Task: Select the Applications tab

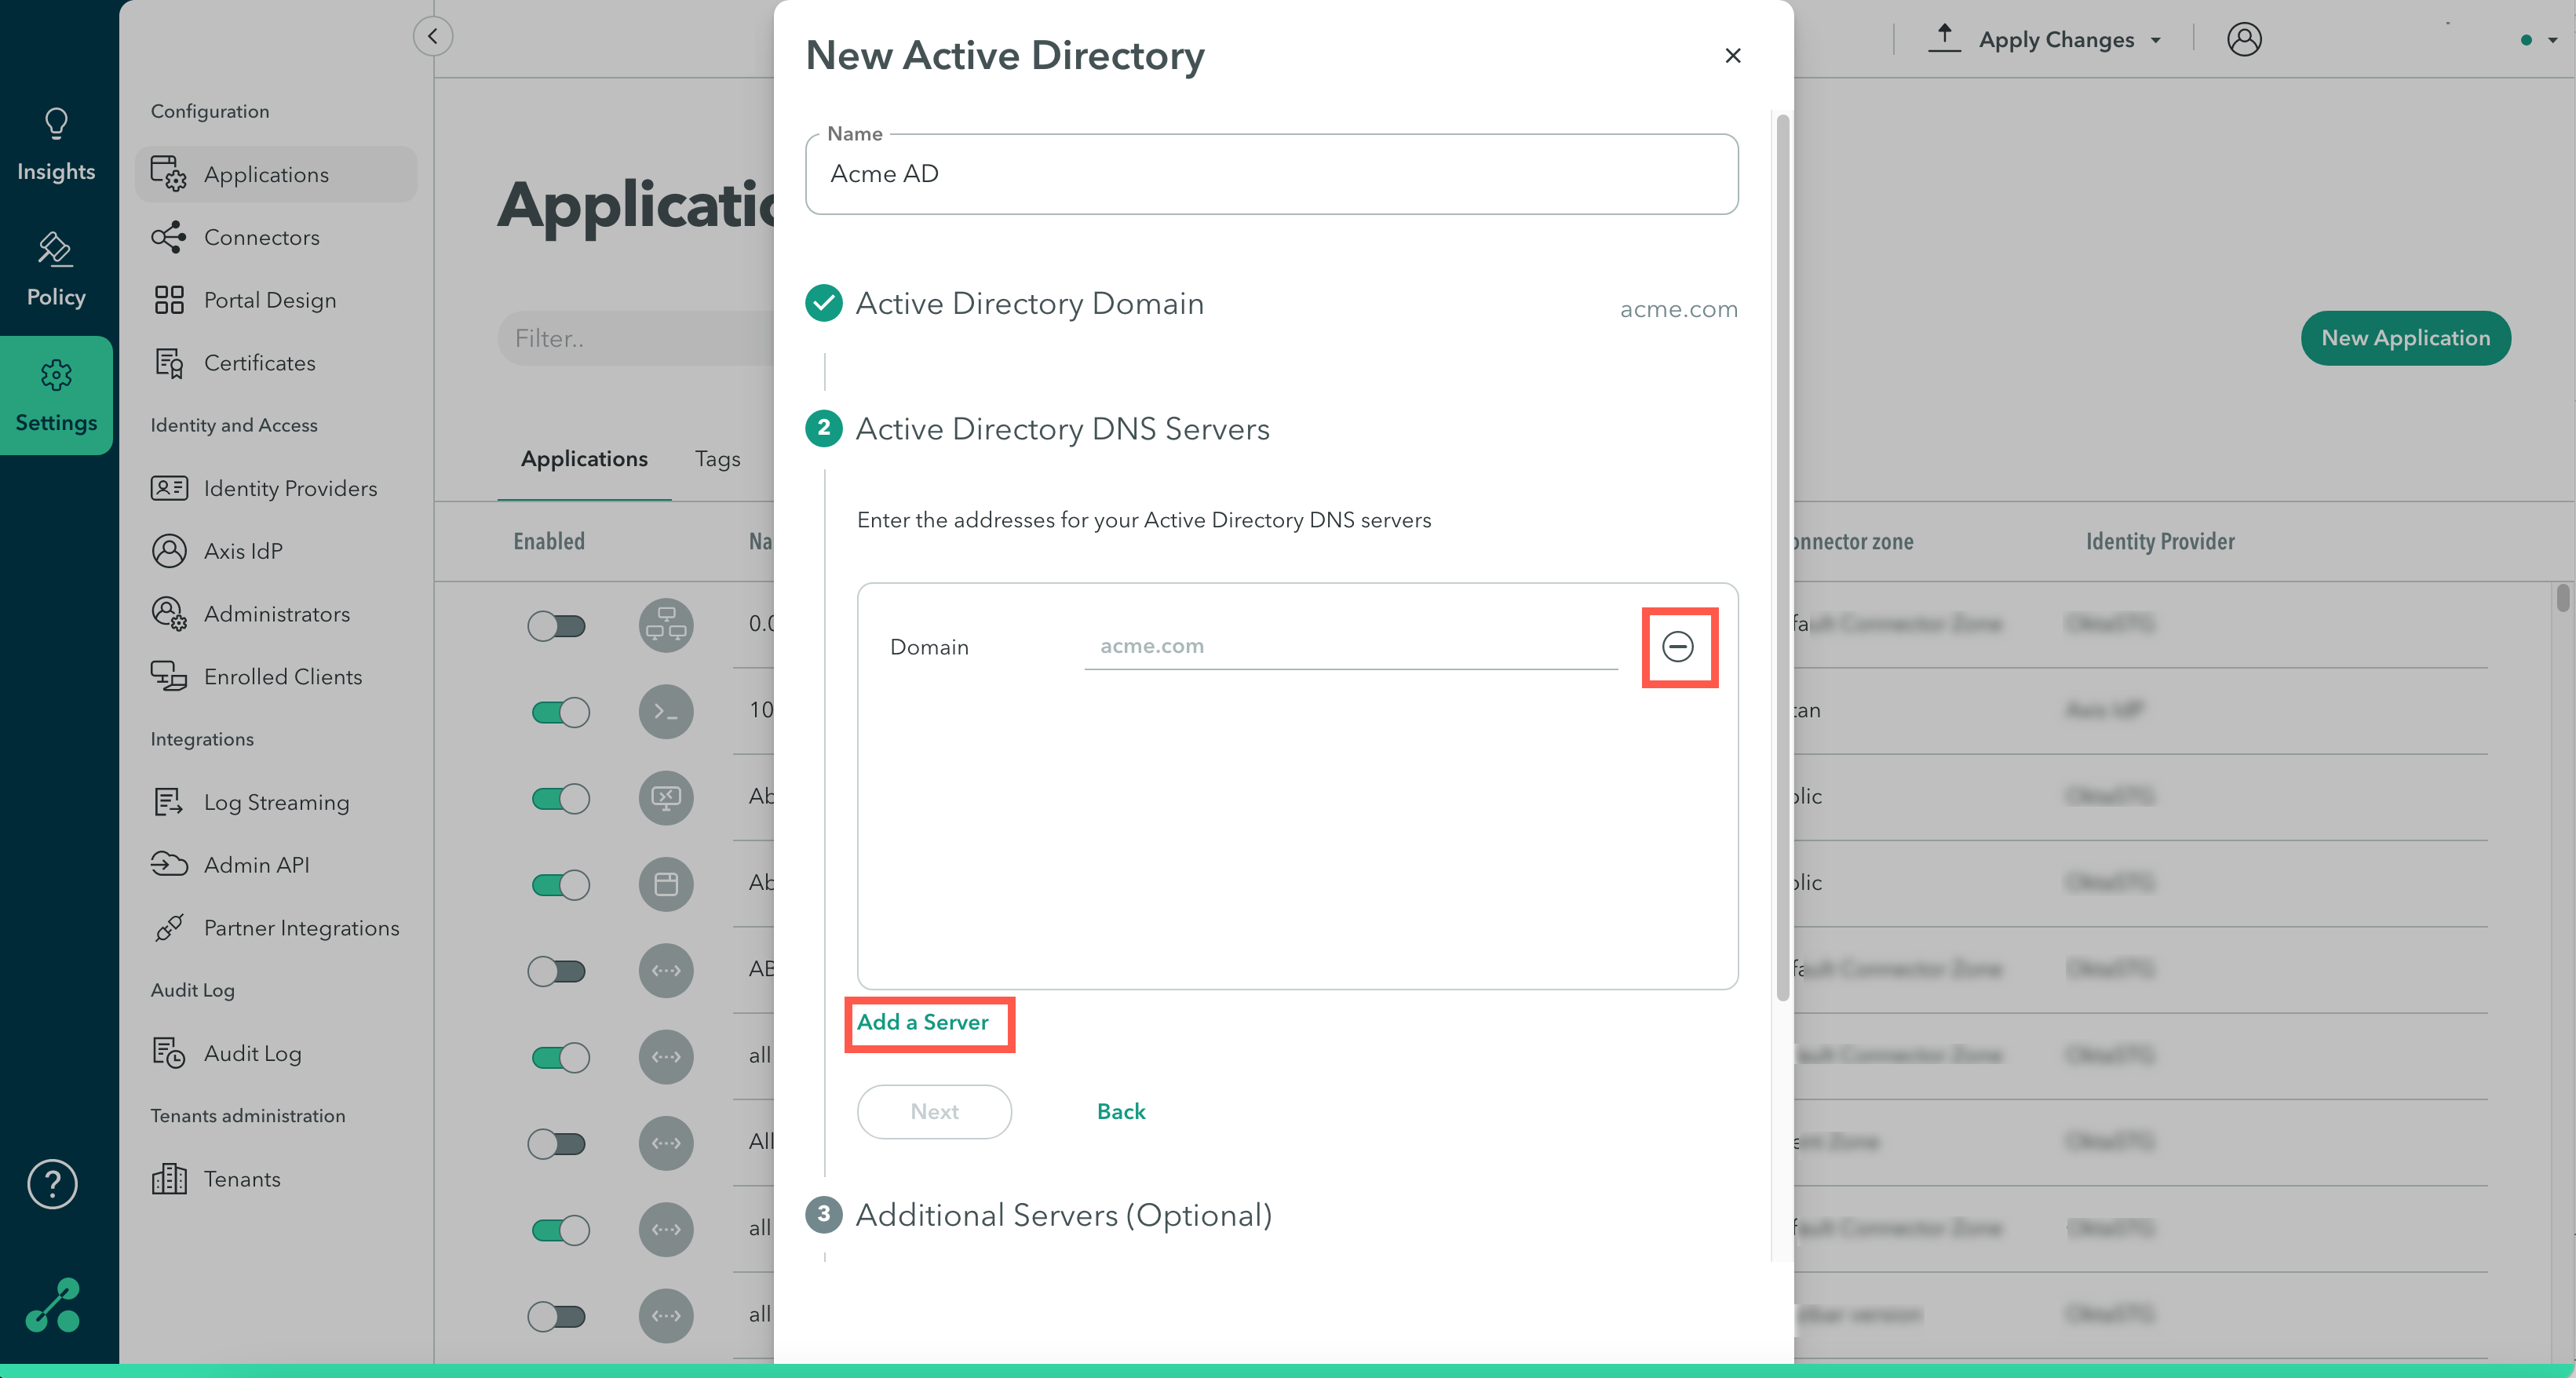Action: (x=584, y=459)
